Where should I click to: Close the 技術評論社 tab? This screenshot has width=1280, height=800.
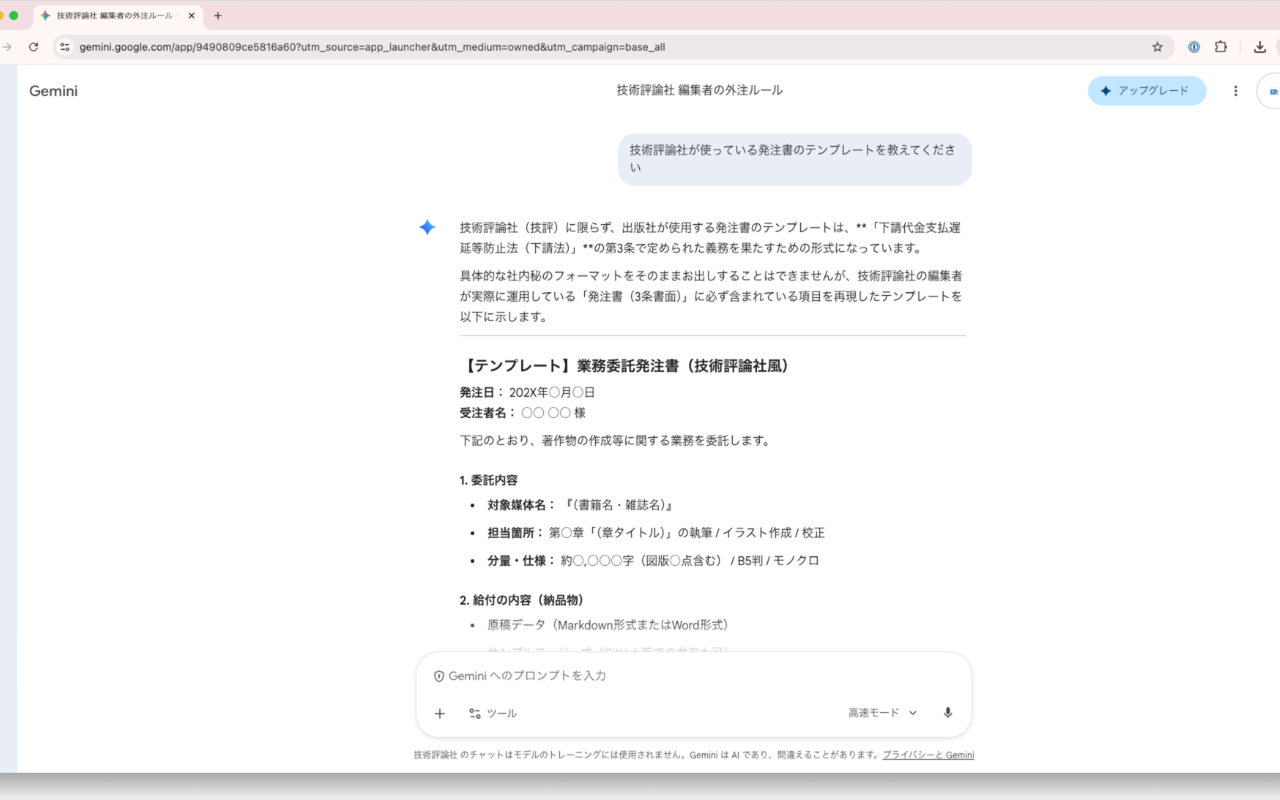tap(192, 16)
